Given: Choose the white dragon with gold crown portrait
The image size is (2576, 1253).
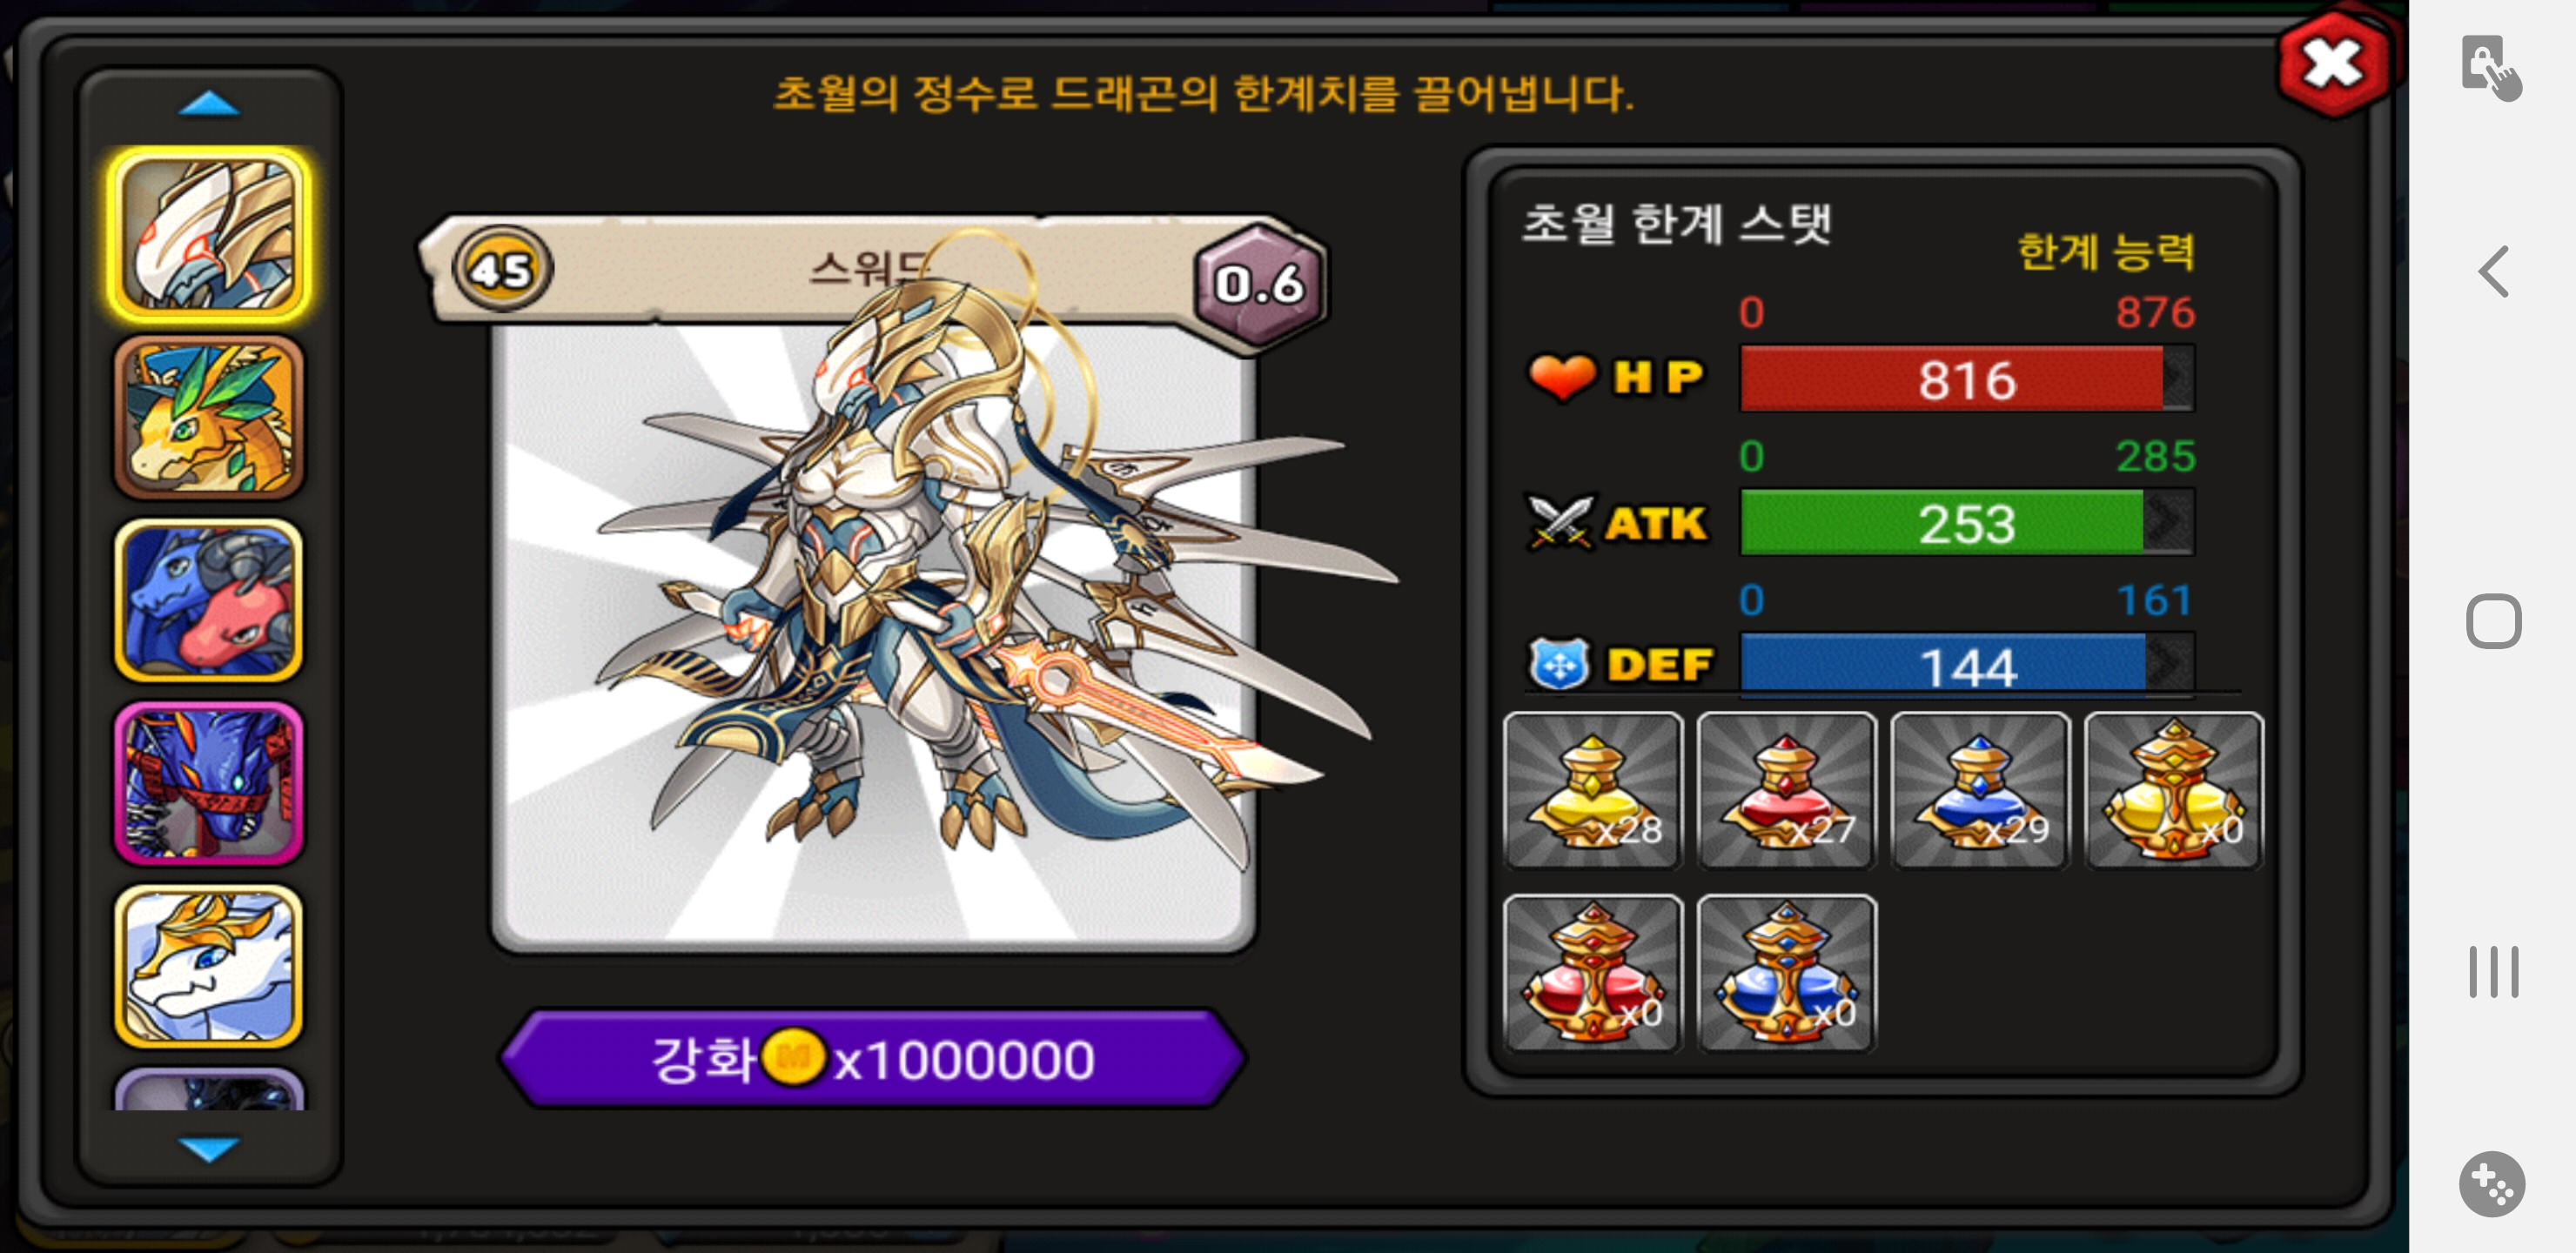Looking at the screenshot, I should (x=209, y=967).
